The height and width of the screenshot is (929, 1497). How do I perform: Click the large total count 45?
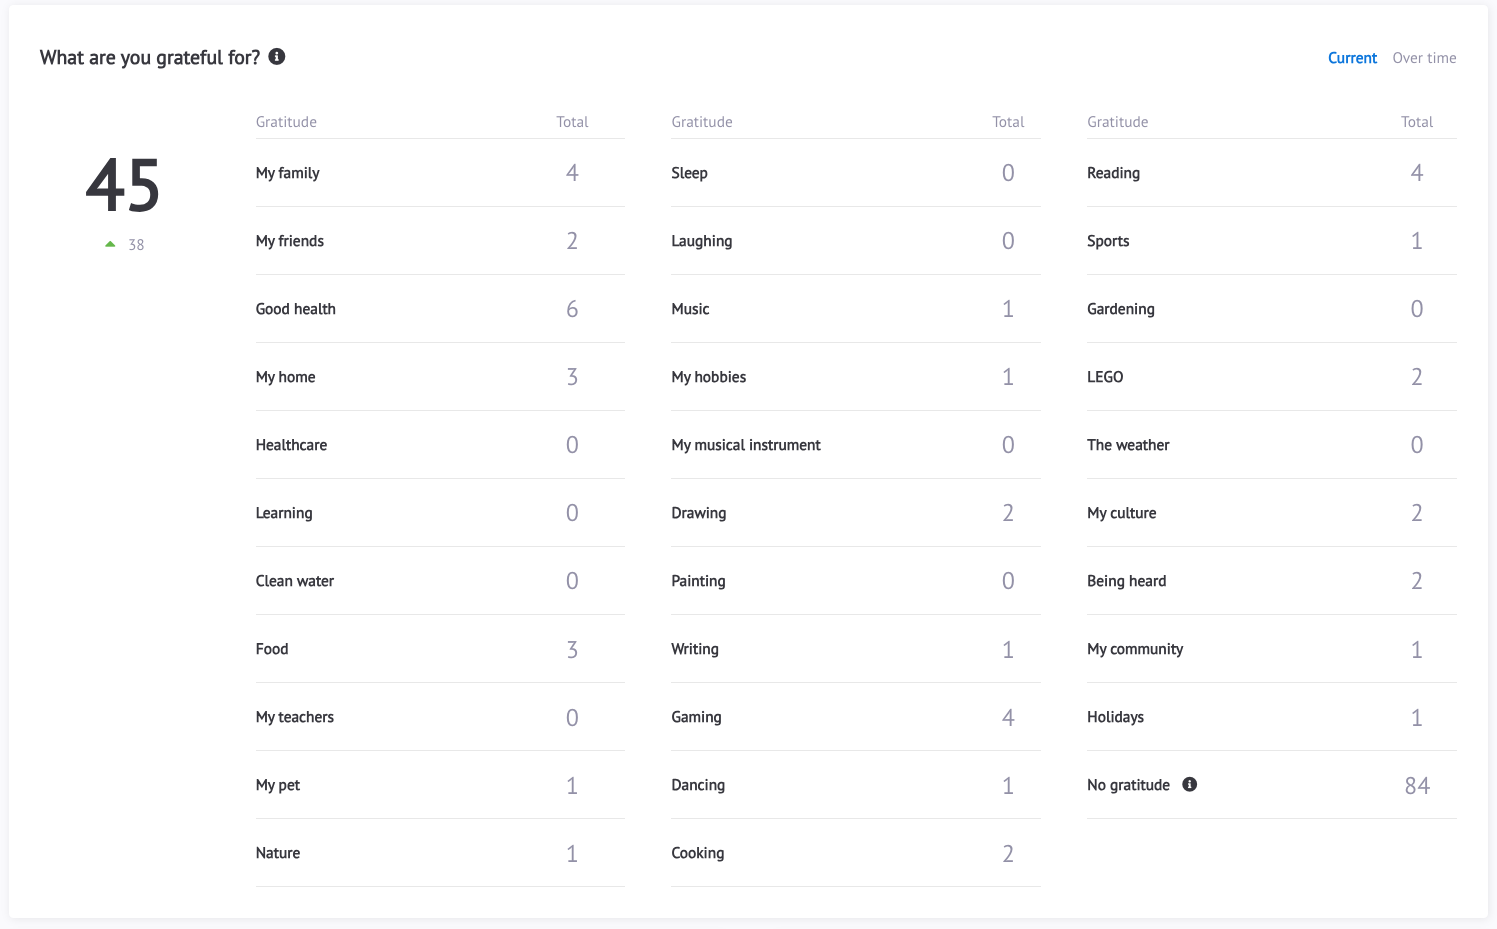click(x=123, y=185)
